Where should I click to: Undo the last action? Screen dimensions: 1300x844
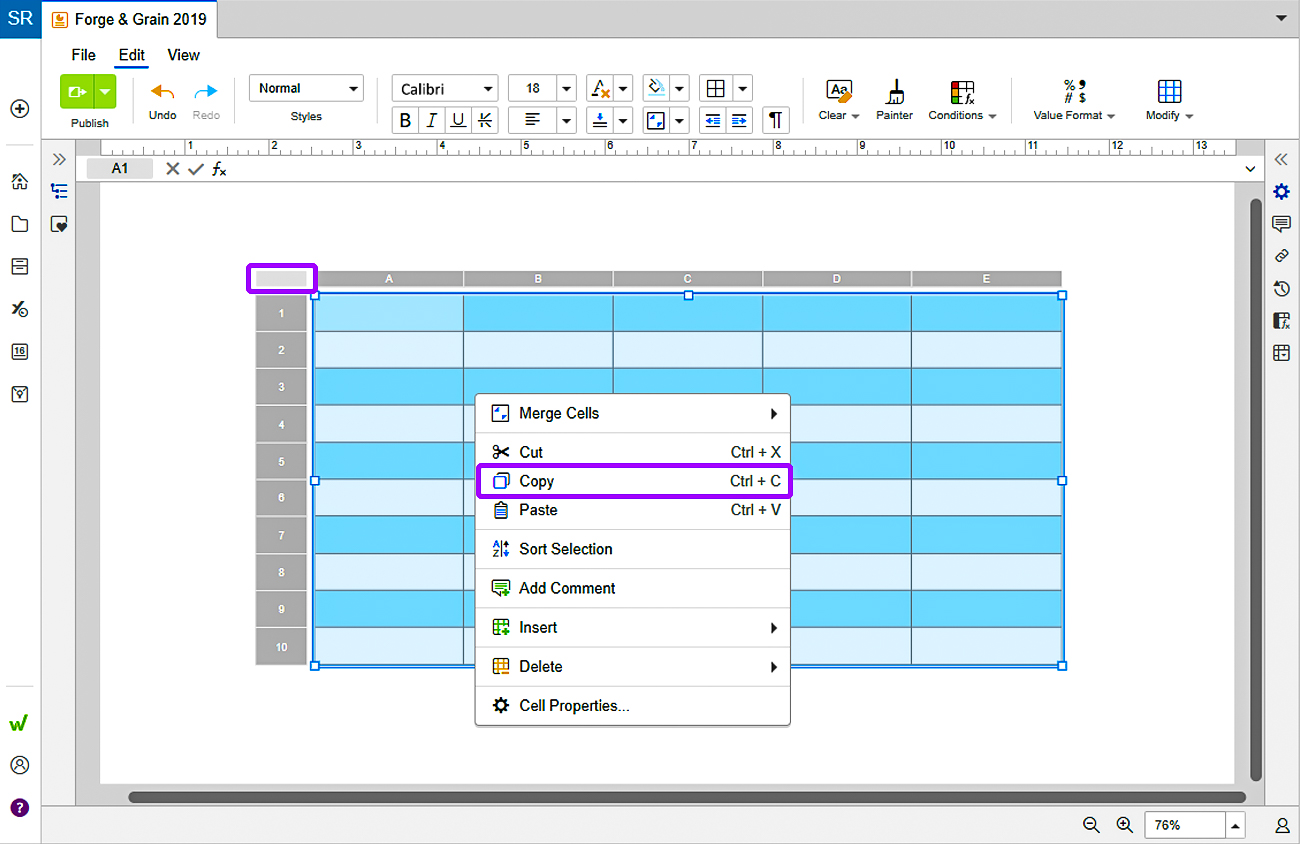161,99
